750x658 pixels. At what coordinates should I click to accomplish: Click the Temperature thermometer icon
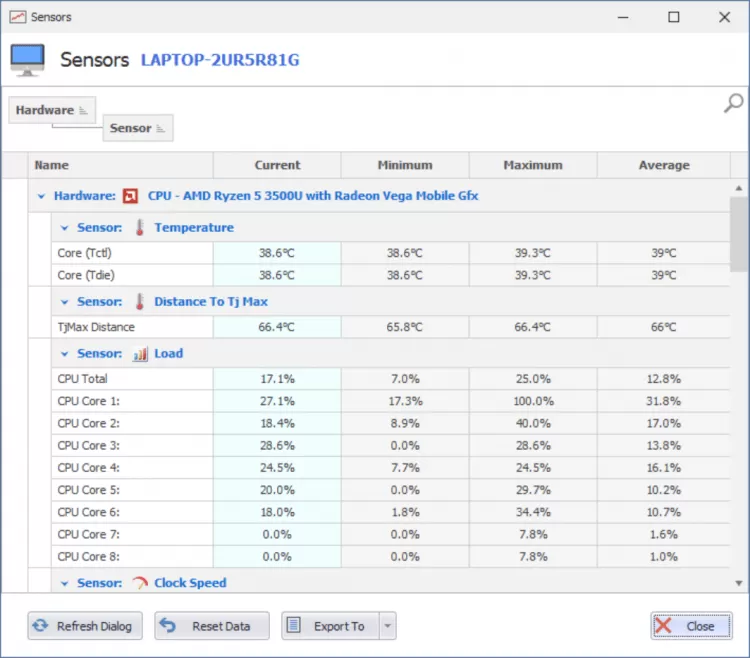point(139,228)
